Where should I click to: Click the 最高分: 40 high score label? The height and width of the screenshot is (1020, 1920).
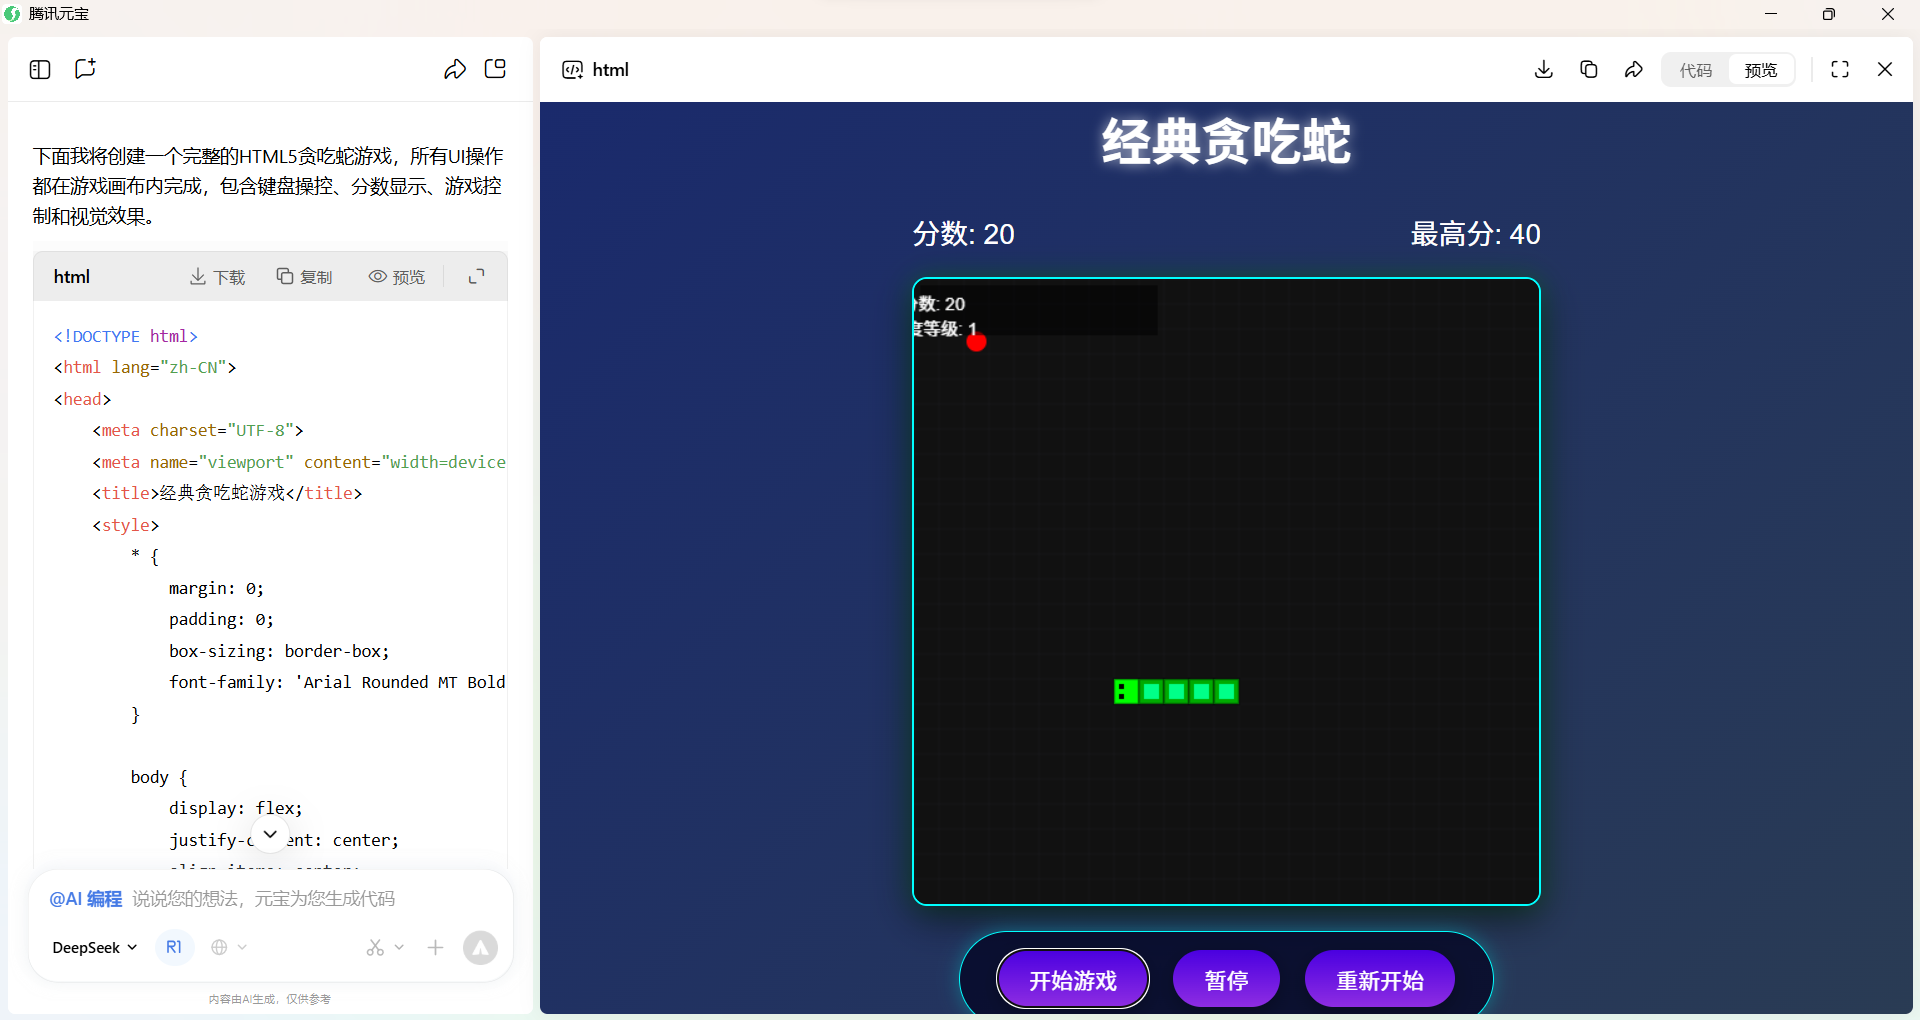1475,234
